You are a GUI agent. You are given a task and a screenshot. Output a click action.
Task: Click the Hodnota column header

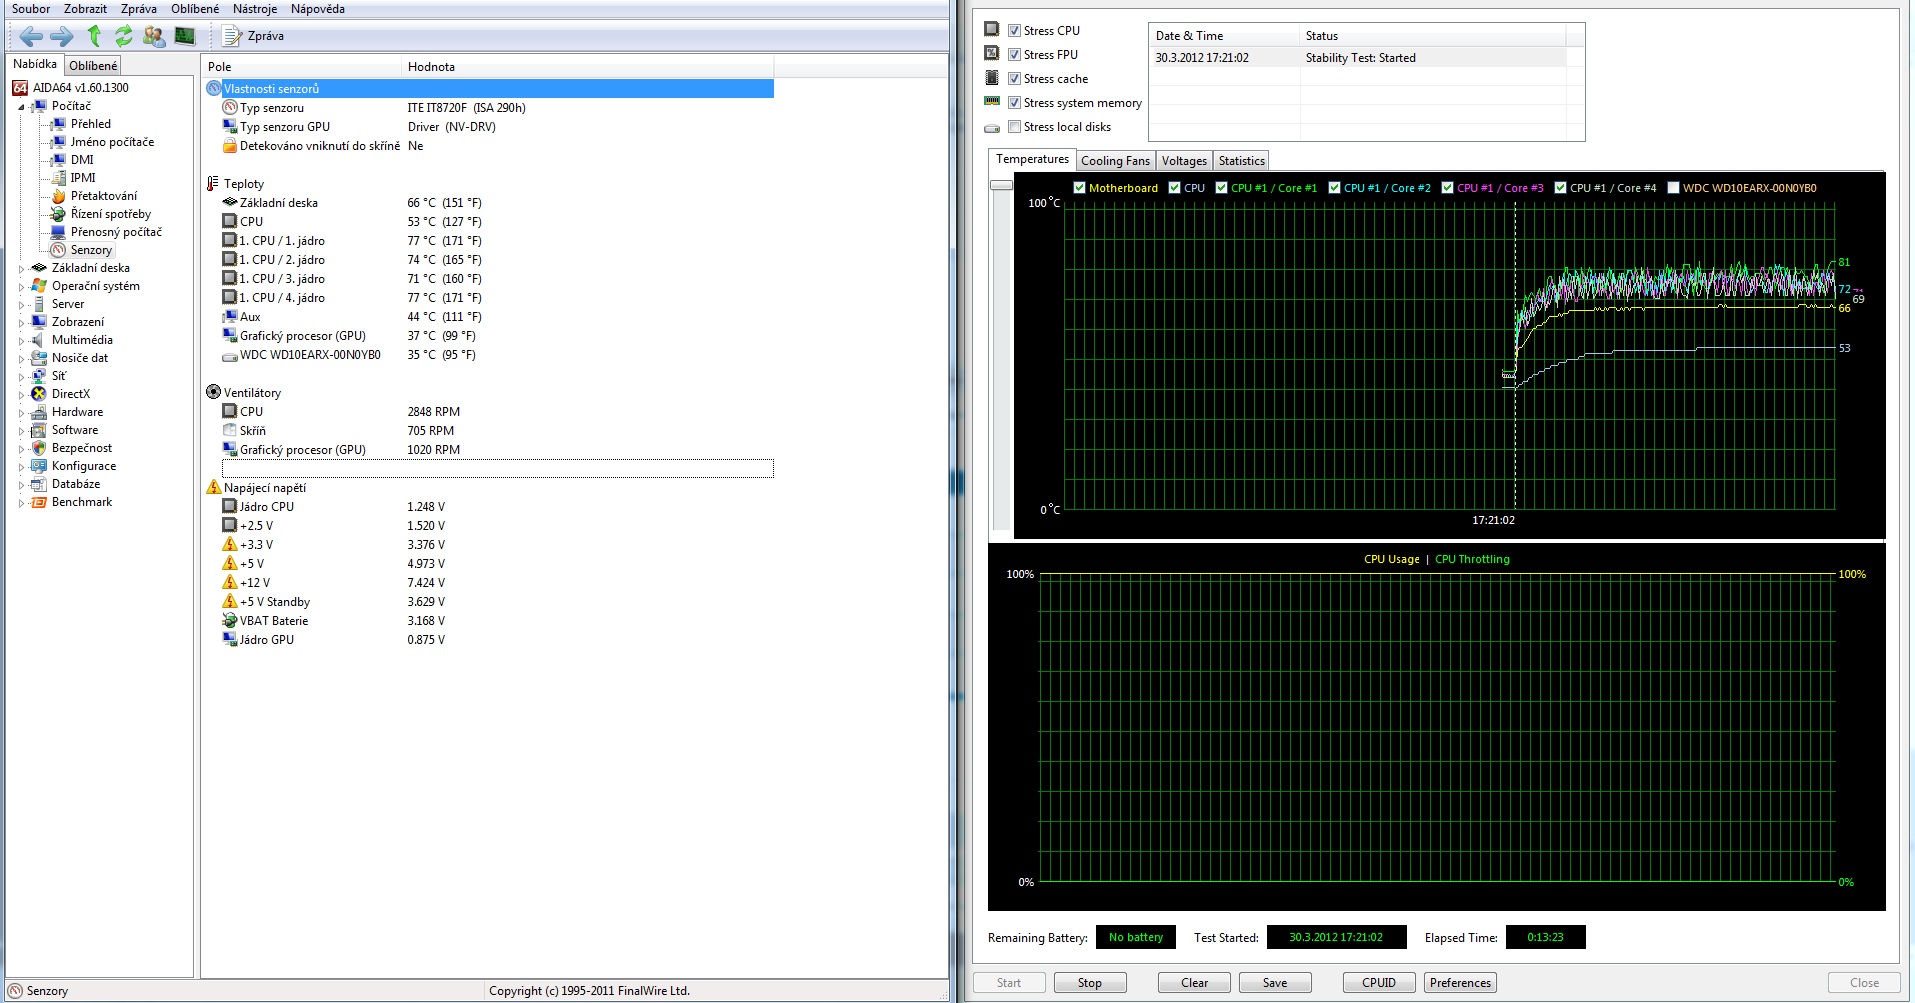point(431,67)
